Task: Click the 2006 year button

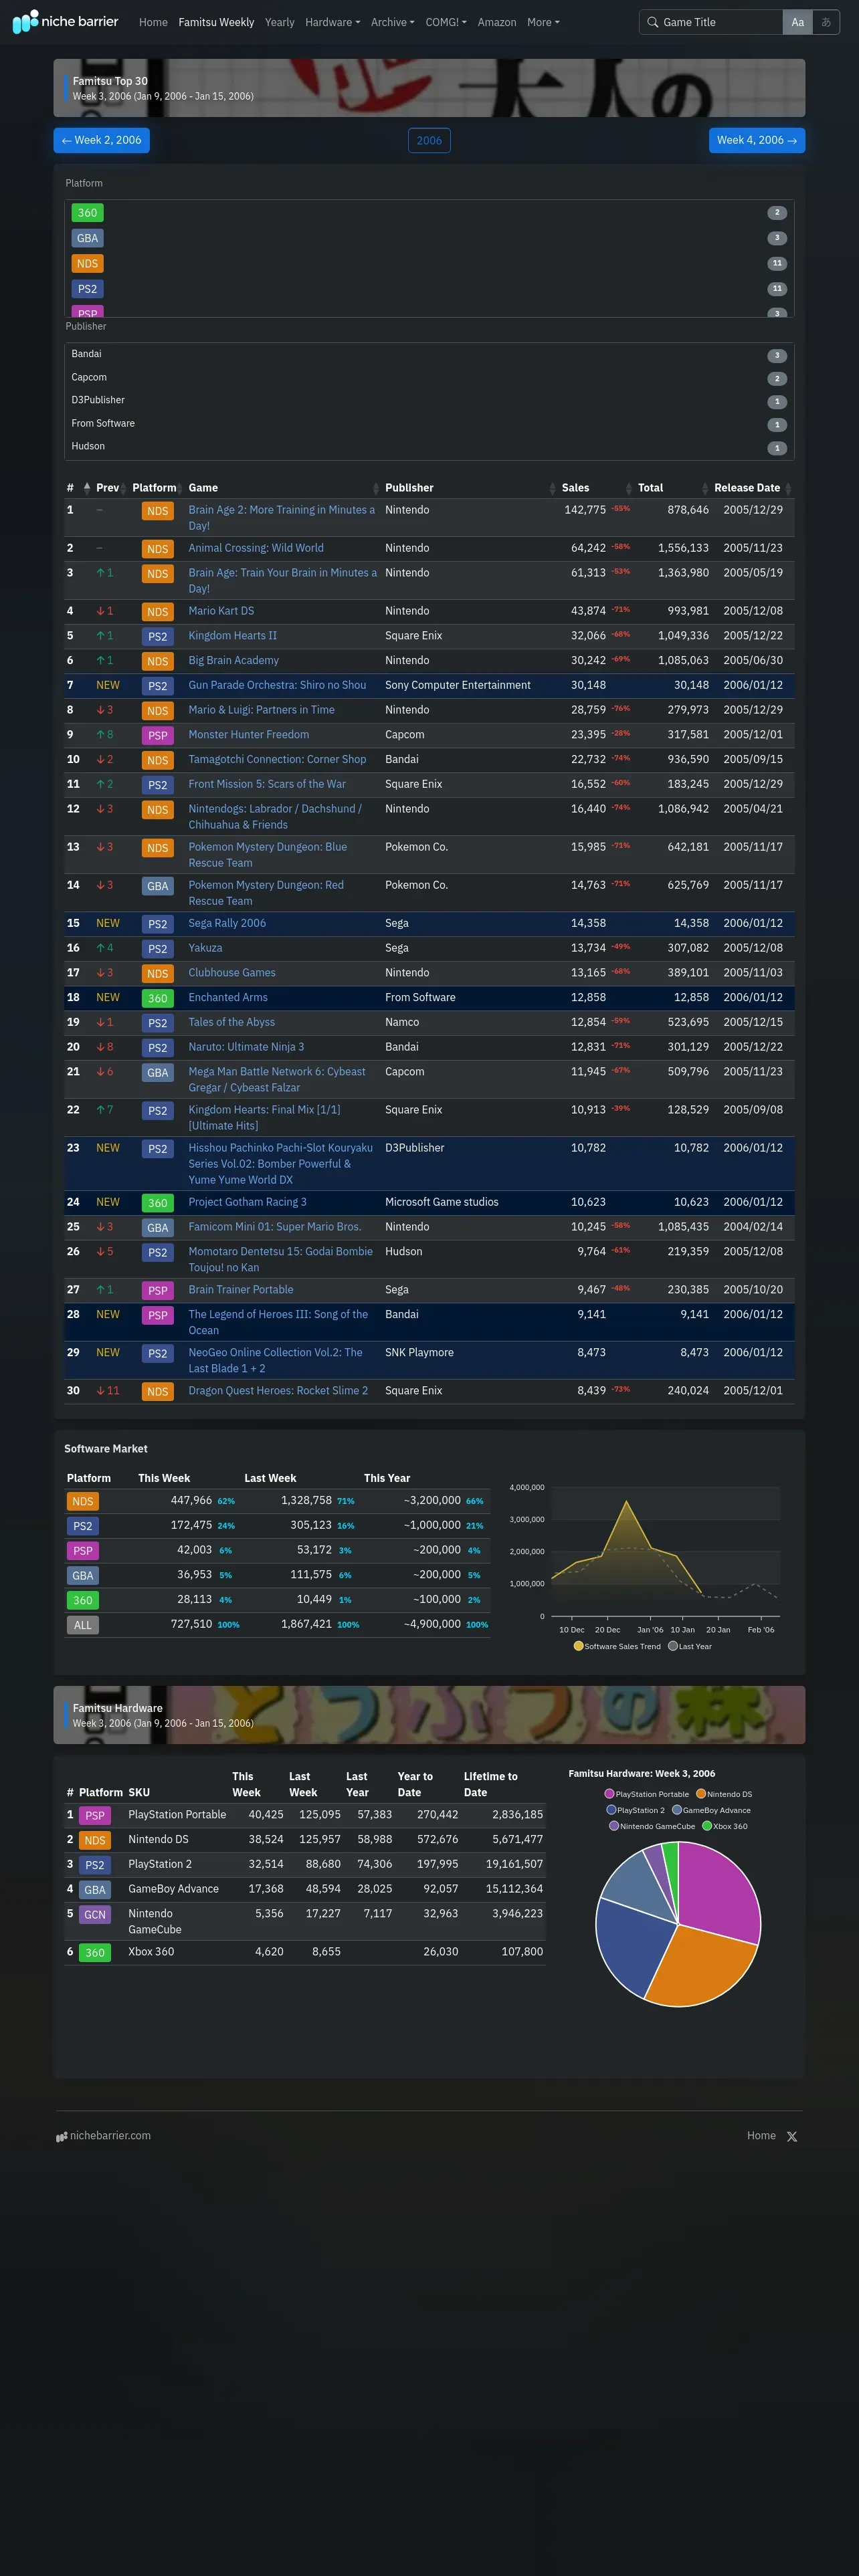Action: click(x=429, y=140)
